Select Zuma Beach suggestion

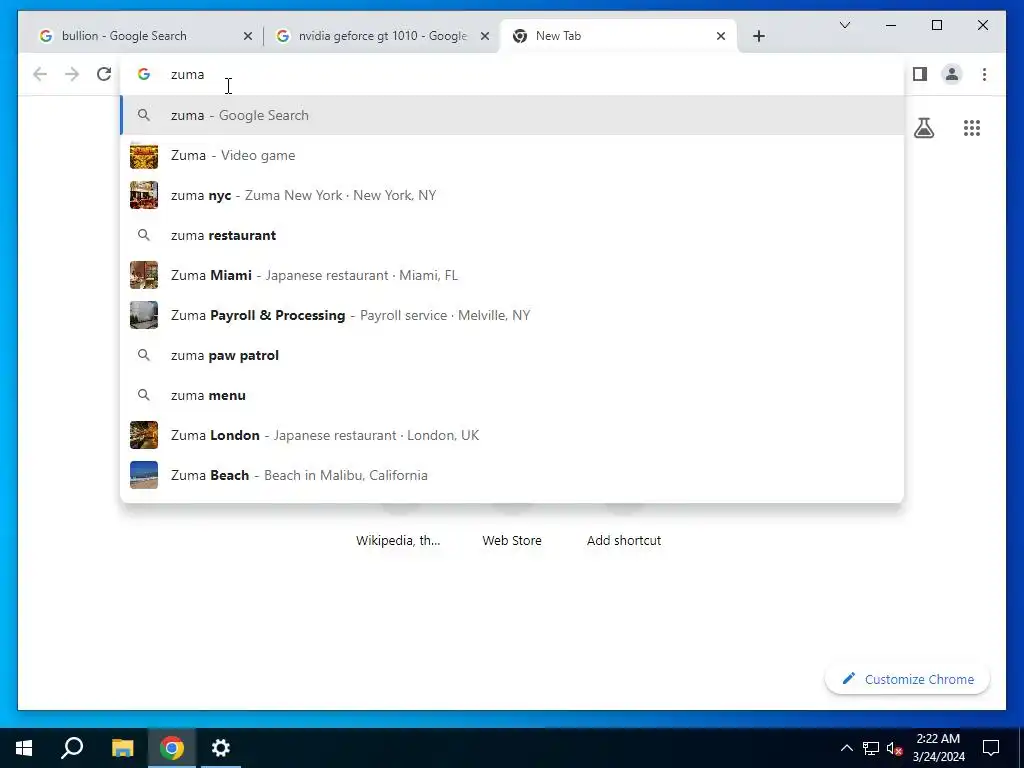click(x=513, y=475)
